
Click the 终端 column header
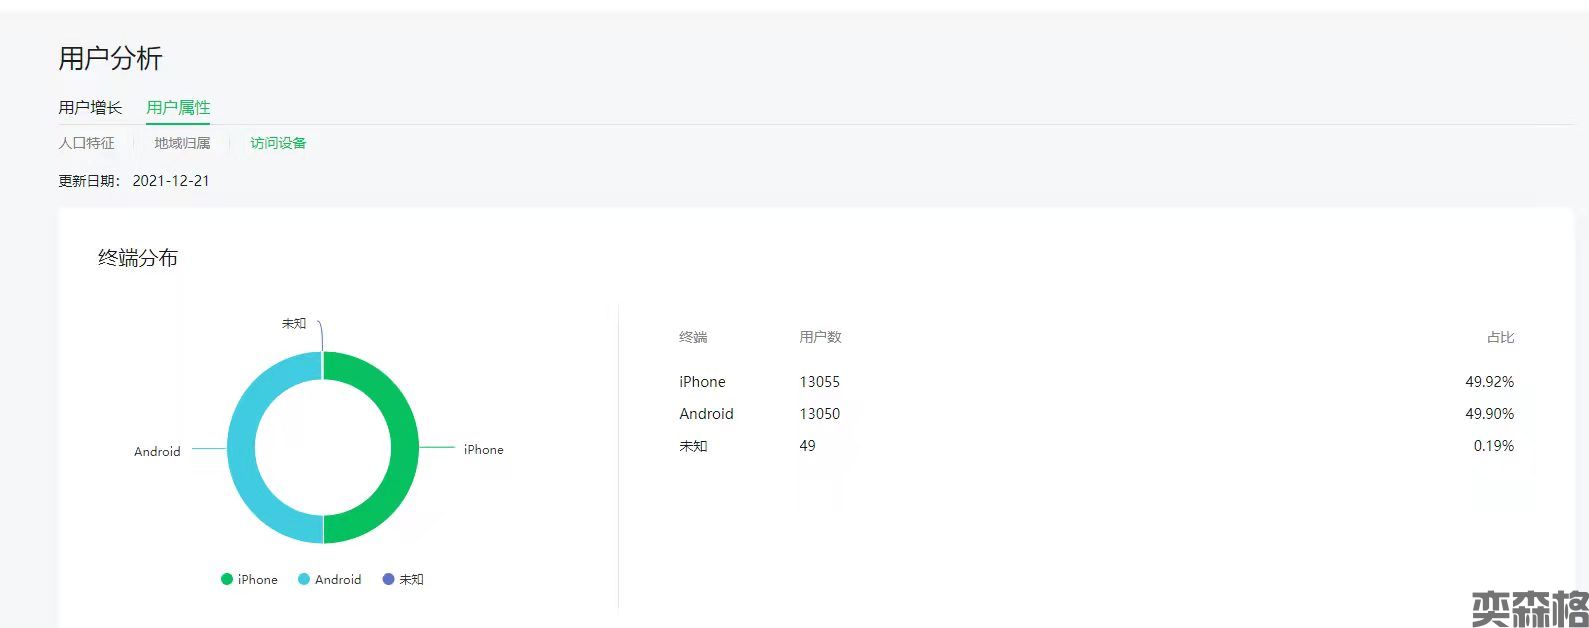(693, 337)
